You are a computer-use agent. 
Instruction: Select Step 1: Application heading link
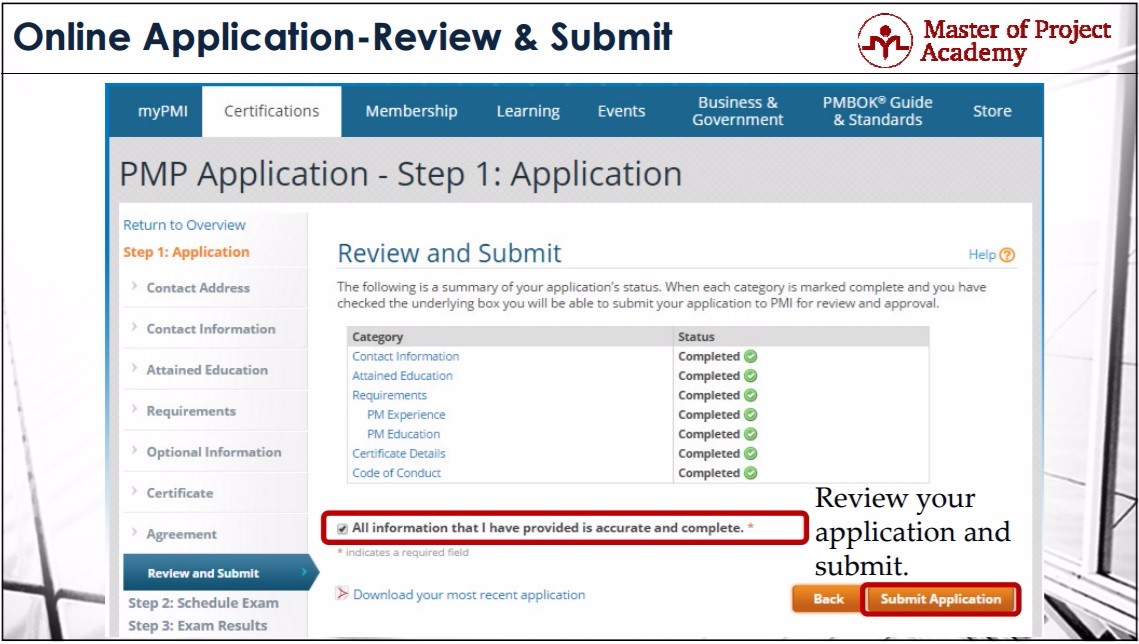pyautogui.click(x=186, y=252)
